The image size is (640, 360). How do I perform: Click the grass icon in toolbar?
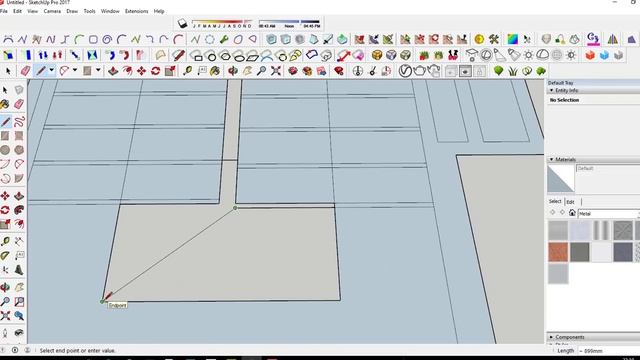pos(513,71)
